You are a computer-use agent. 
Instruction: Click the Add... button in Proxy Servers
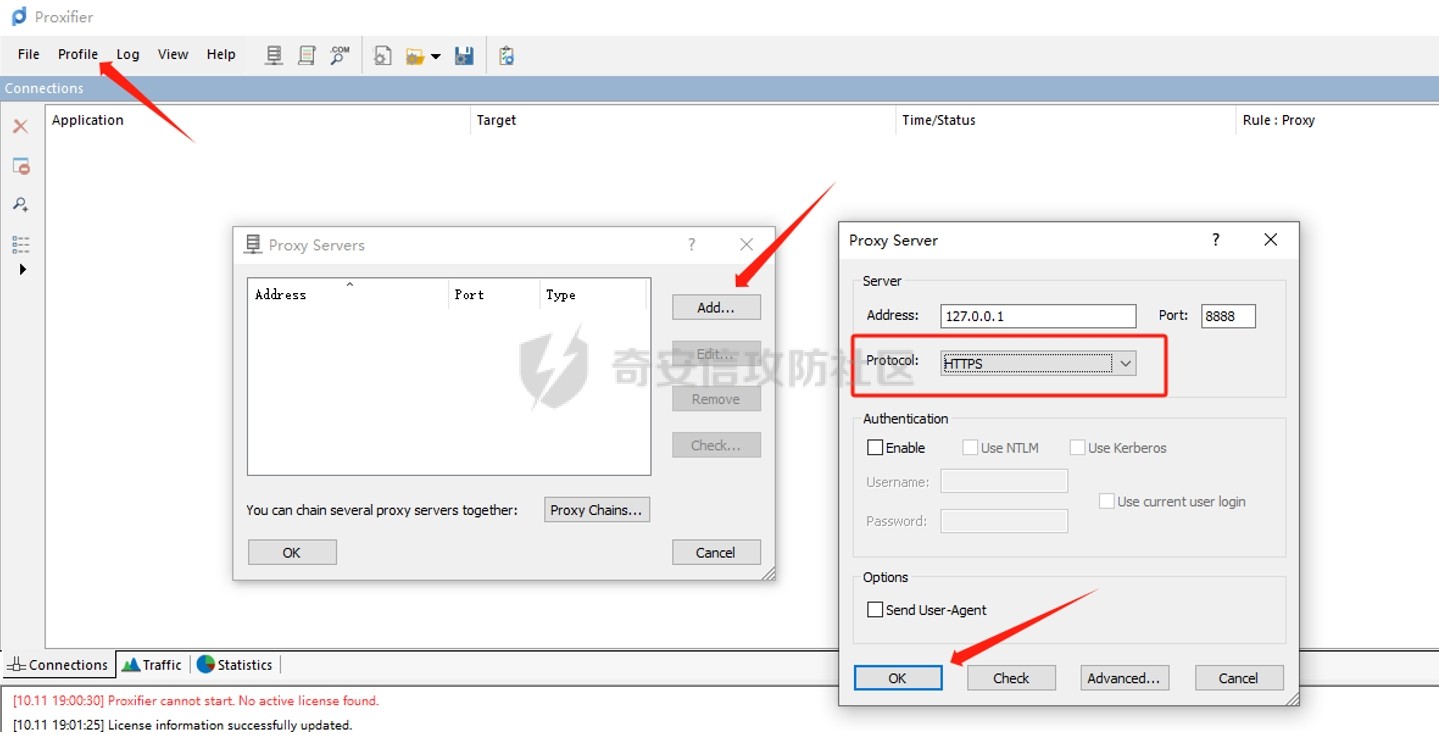click(716, 307)
